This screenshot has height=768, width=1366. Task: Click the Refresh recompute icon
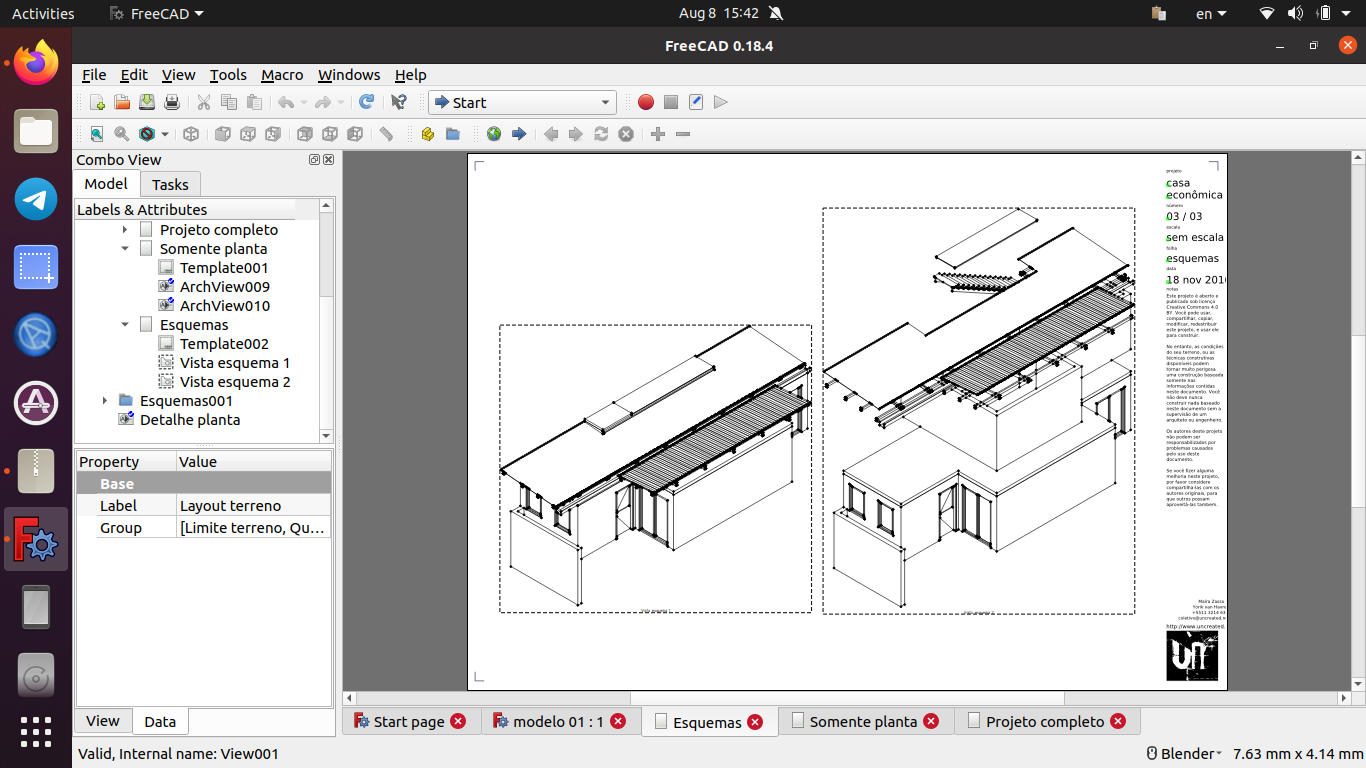[367, 102]
